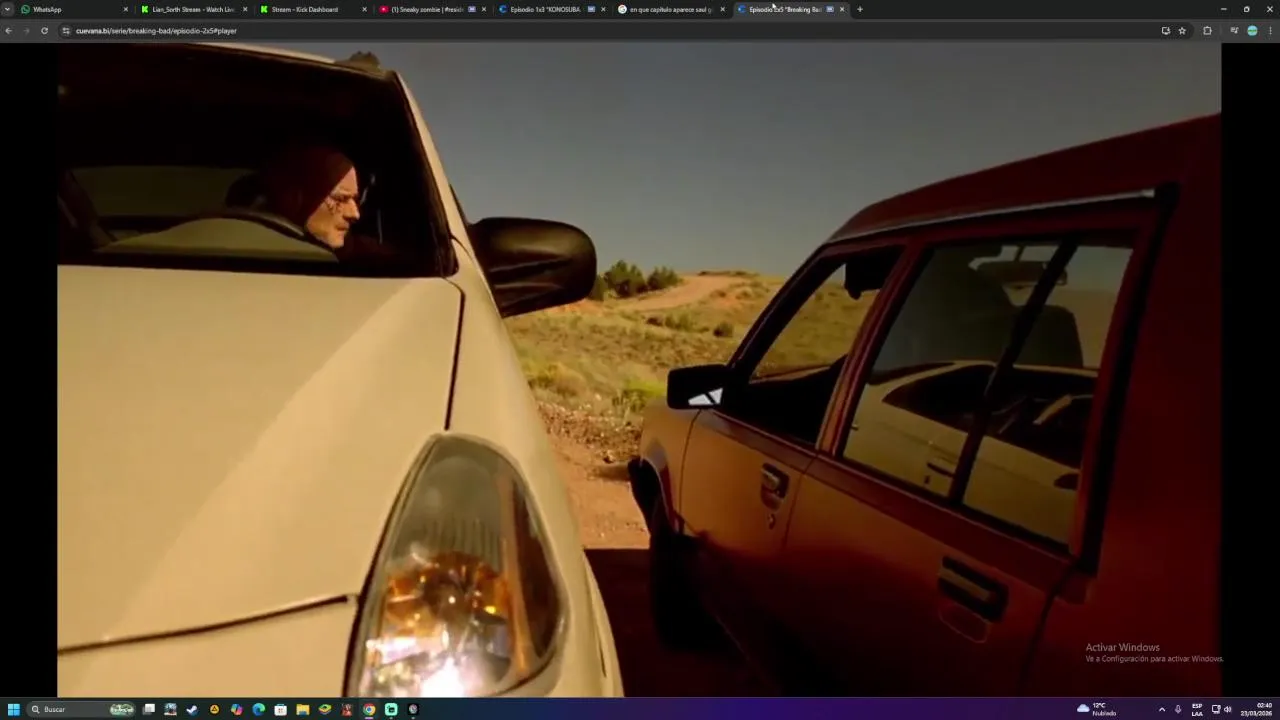The width and height of the screenshot is (1280, 720).
Task: Close the Episodio 1x3 KONOSUBA tab
Action: point(603,9)
